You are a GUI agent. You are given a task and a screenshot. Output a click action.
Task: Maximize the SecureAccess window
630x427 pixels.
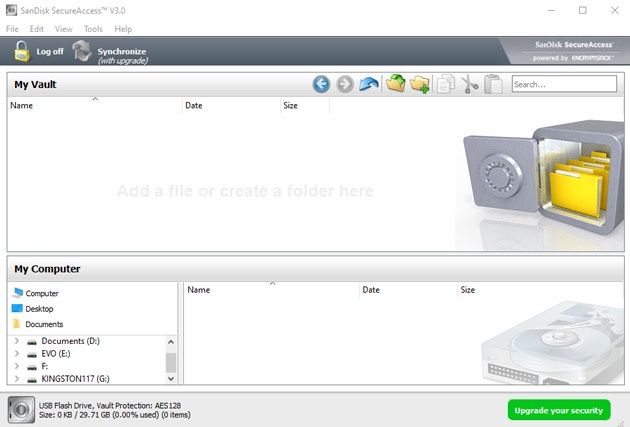583,10
